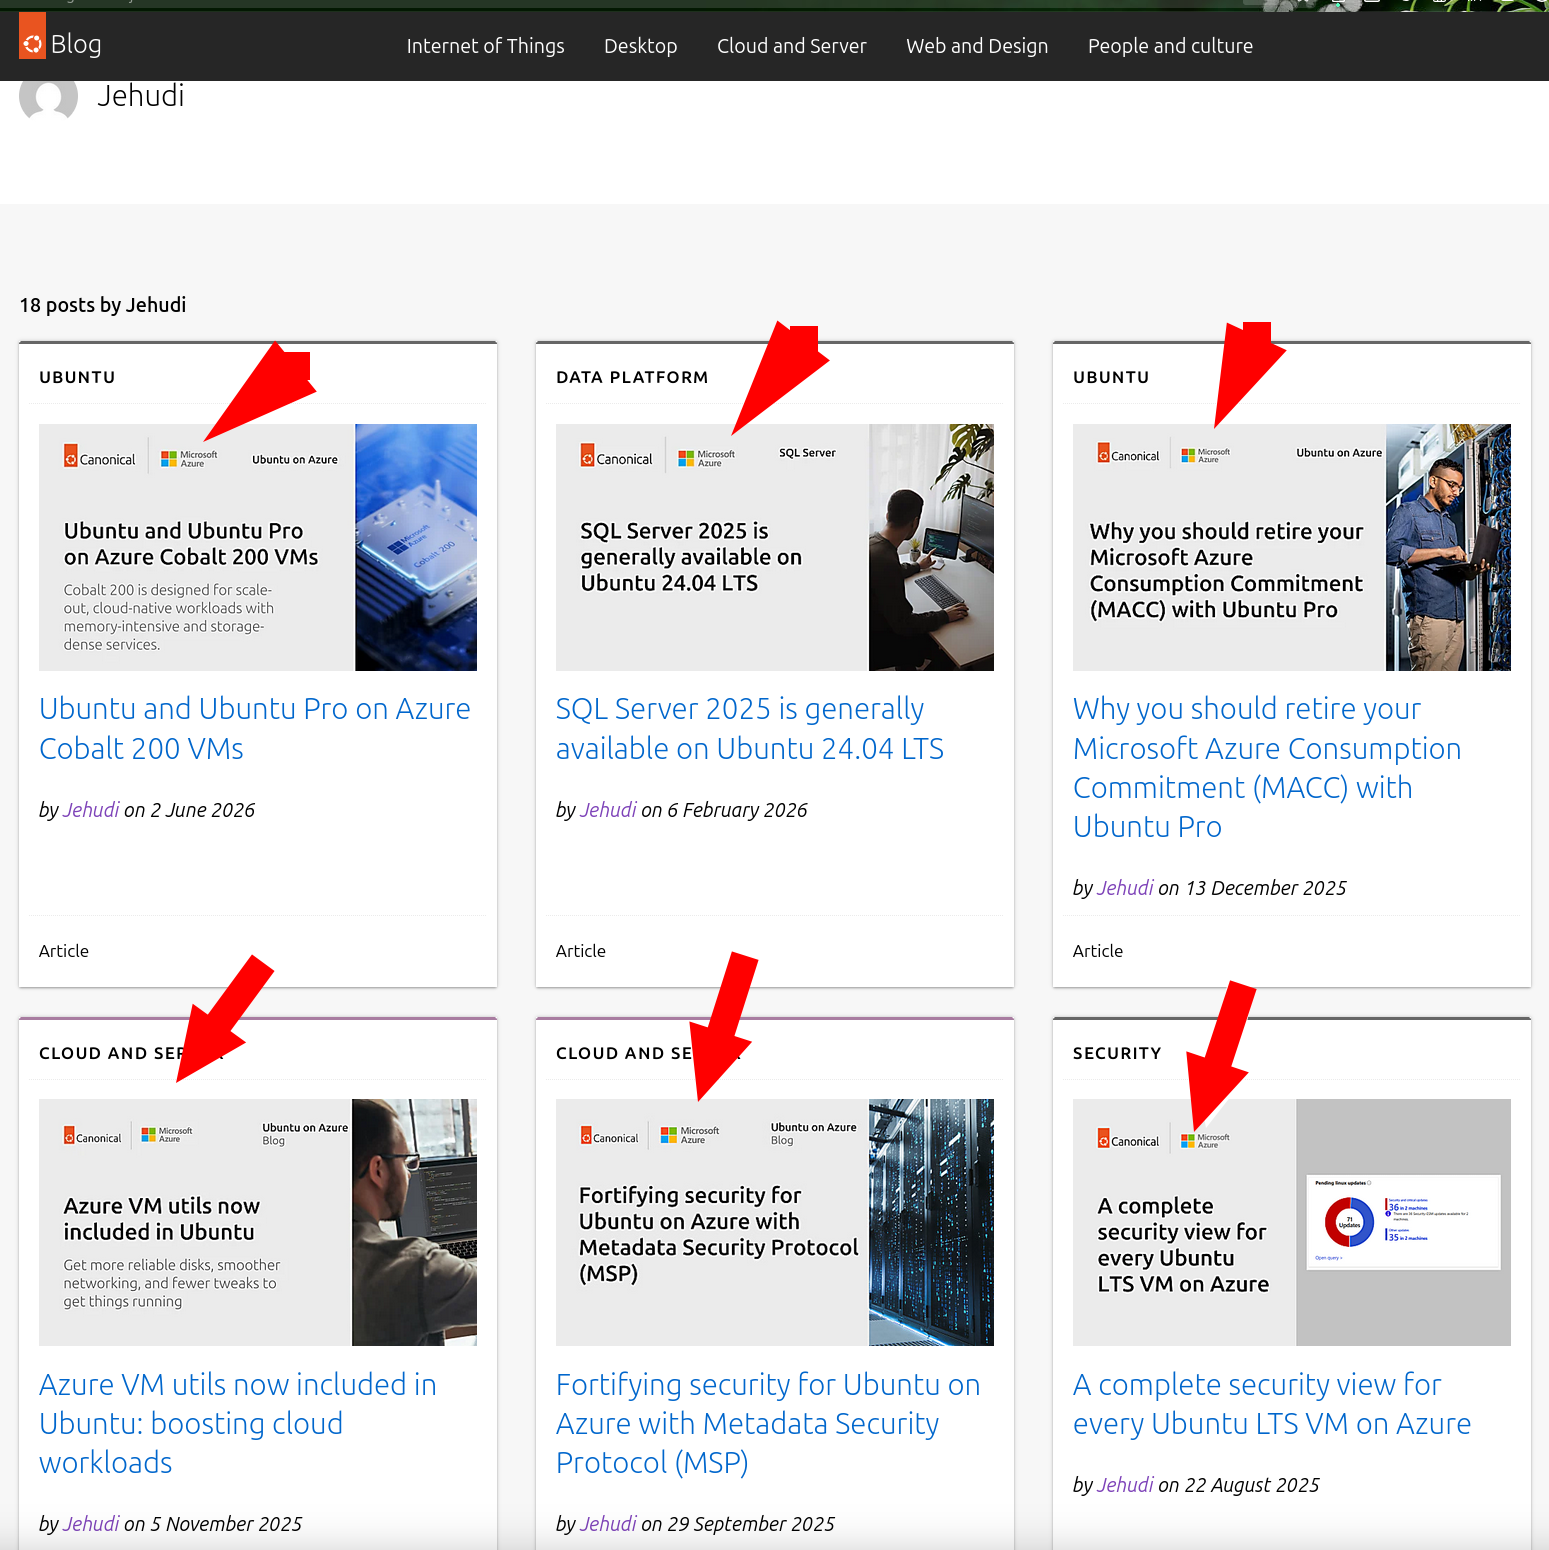Click Jehudi author link dated 22 August 2025
The width and height of the screenshot is (1549, 1550).
click(1125, 1485)
